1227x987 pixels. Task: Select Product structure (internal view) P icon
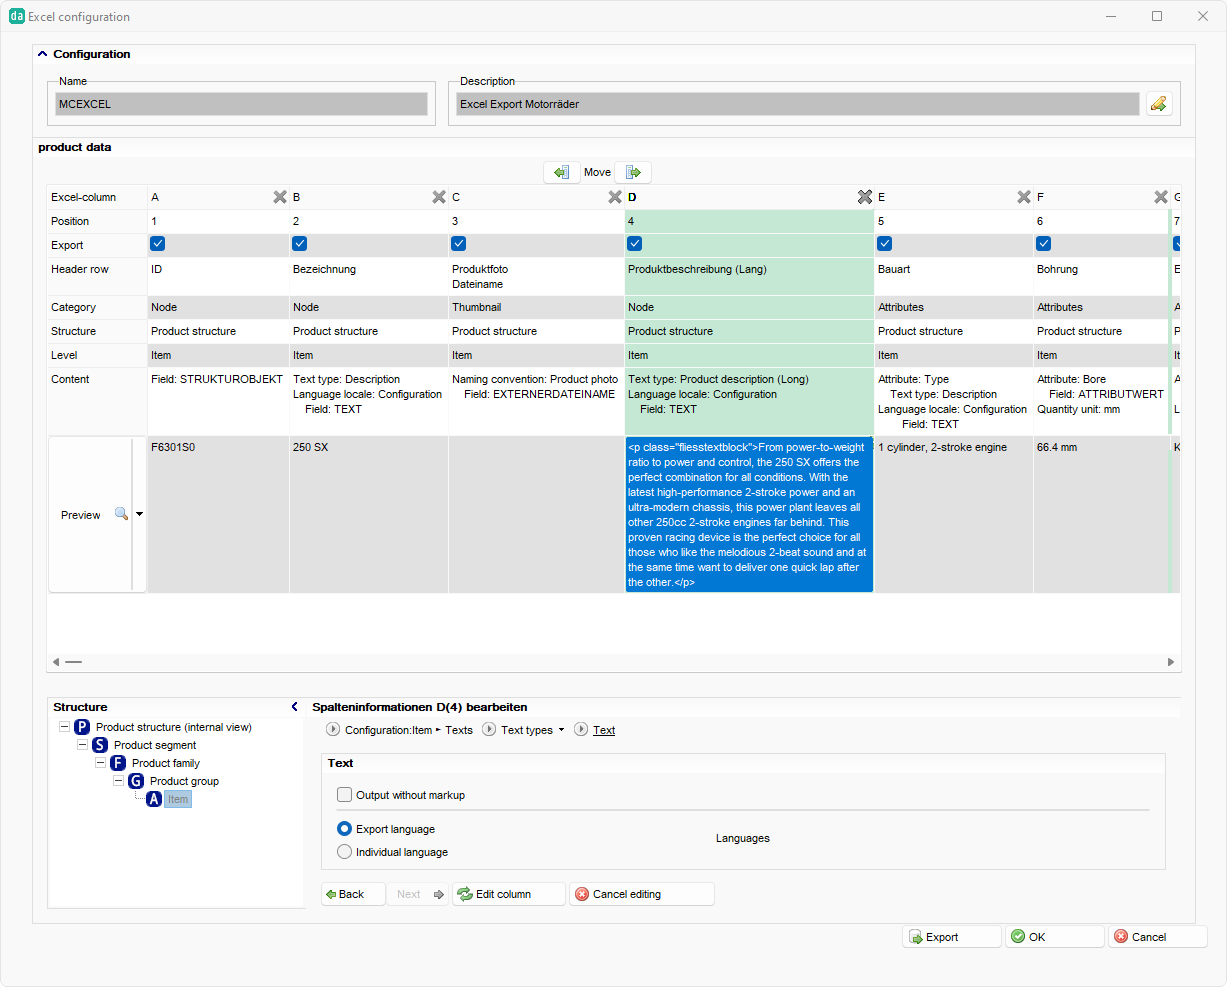pos(82,727)
